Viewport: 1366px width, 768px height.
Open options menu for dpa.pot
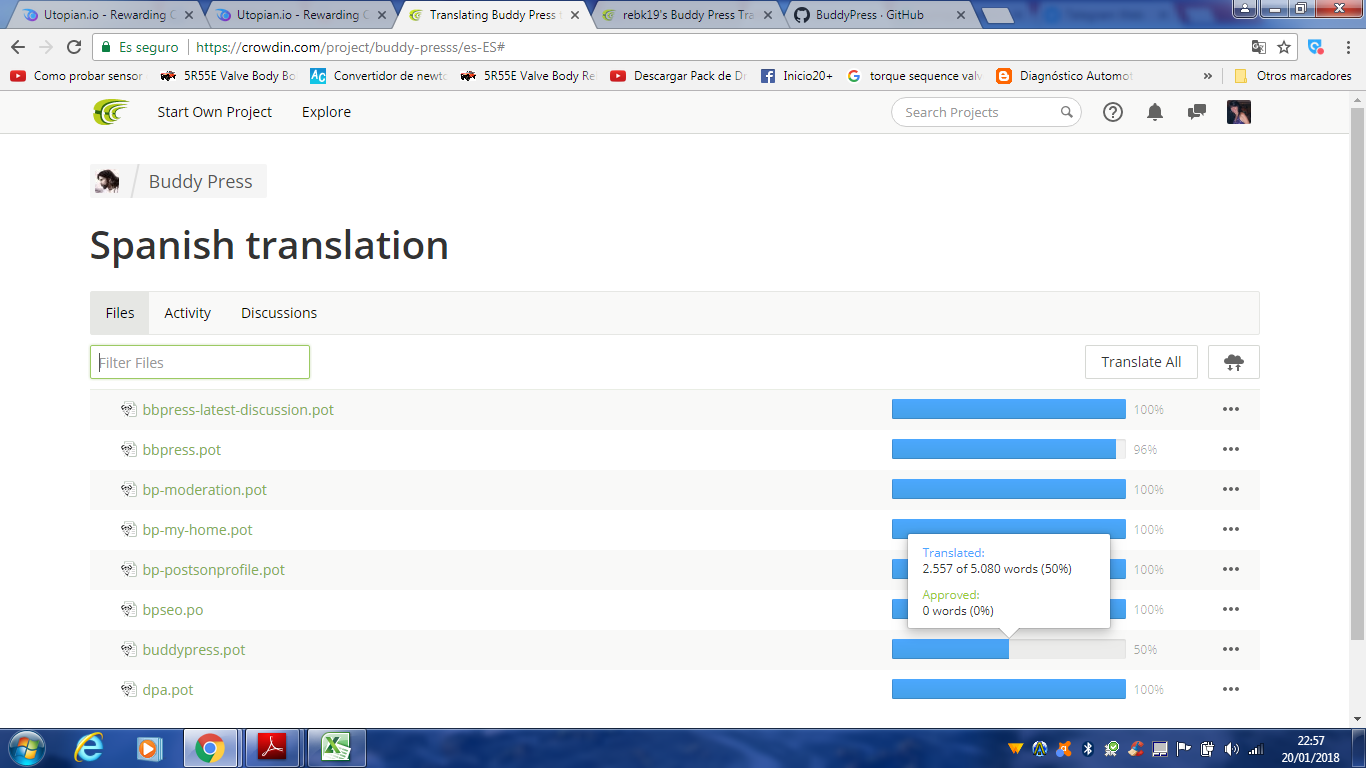click(1231, 689)
